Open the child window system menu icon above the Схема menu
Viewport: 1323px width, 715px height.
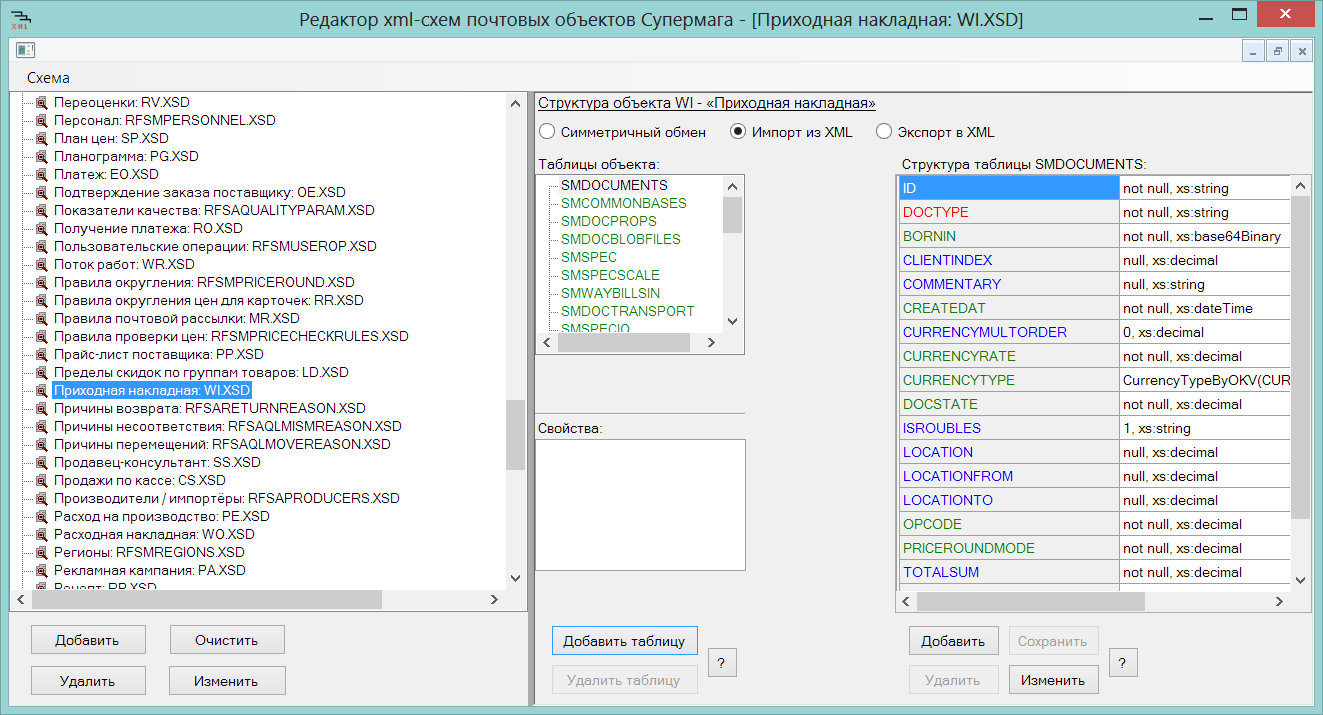pos(25,50)
